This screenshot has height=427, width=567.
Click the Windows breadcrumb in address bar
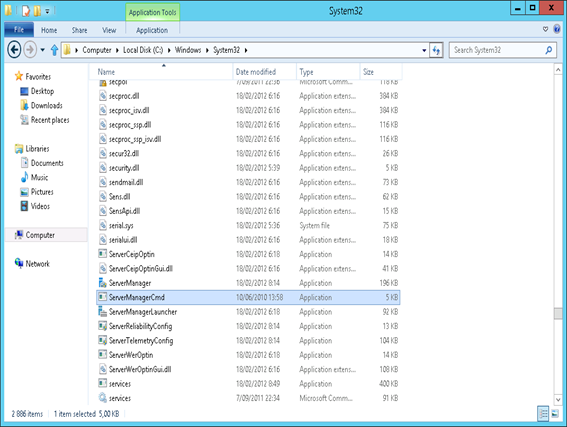point(188,50)
